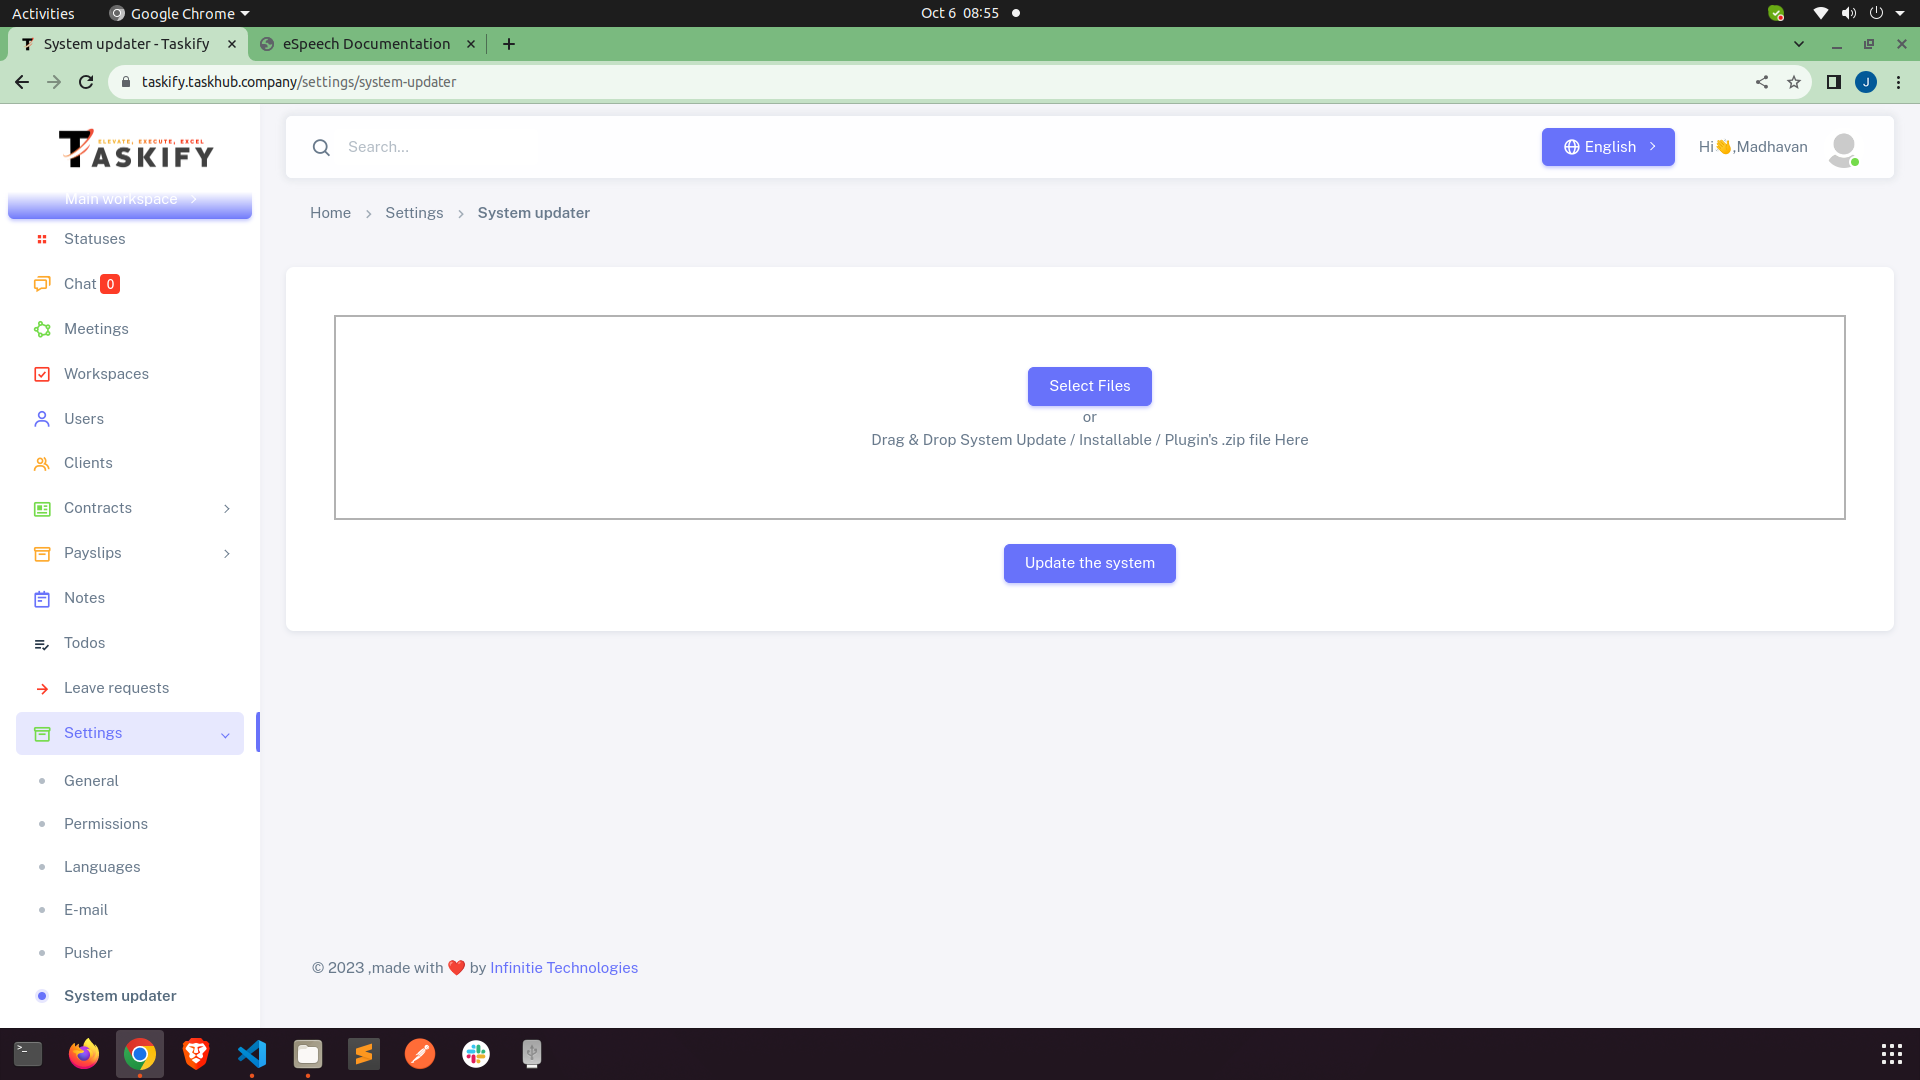Open Visual Studio Code from taskbar
Viewport: 1920px width, 1080px height.
252,1054
